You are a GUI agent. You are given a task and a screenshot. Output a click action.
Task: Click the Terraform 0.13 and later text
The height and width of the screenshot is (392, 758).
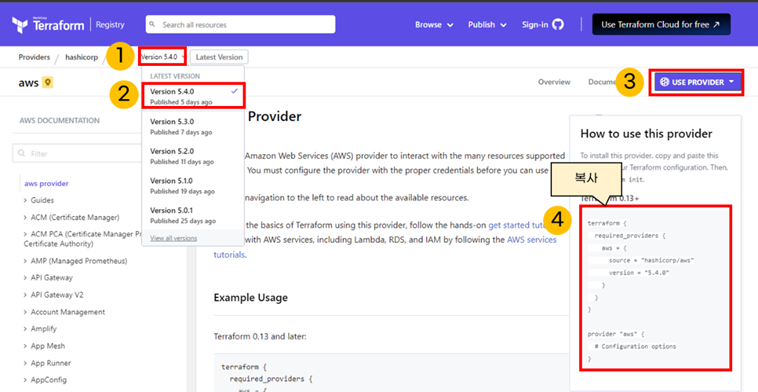[260, 336]
